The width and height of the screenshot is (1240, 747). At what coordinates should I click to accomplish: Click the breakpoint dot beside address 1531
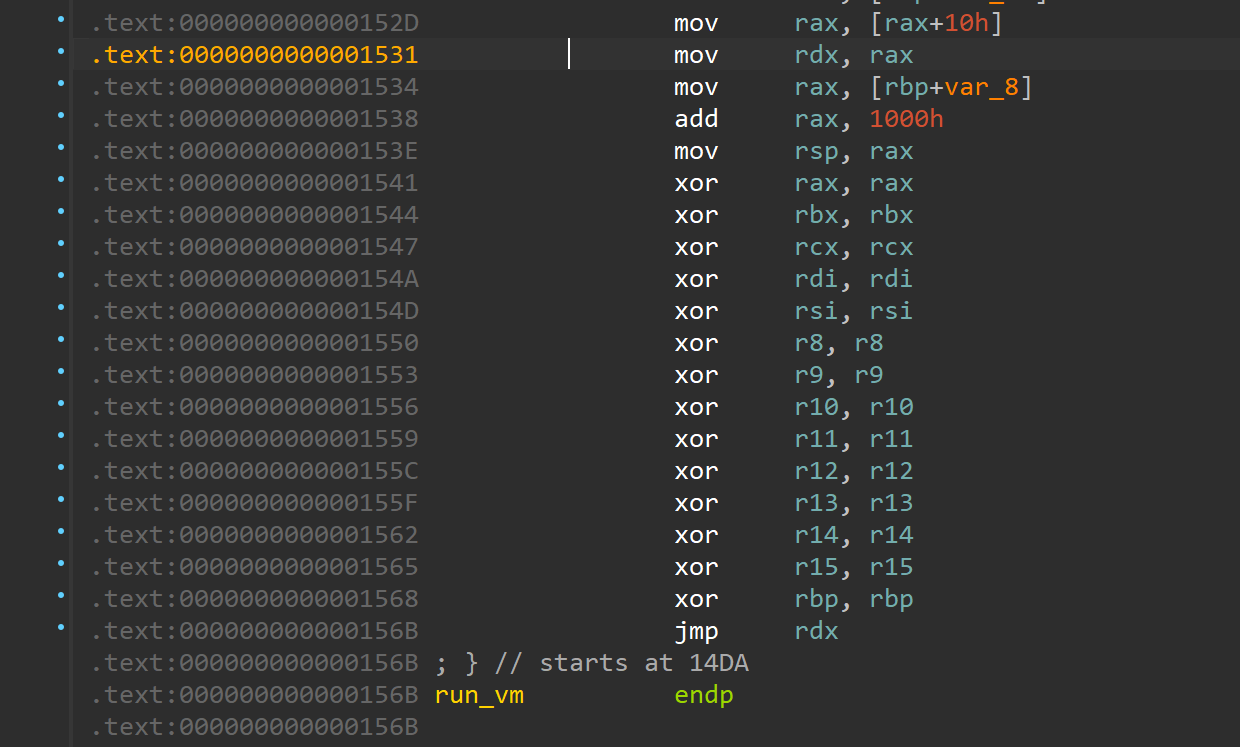(x=62, y=52)
